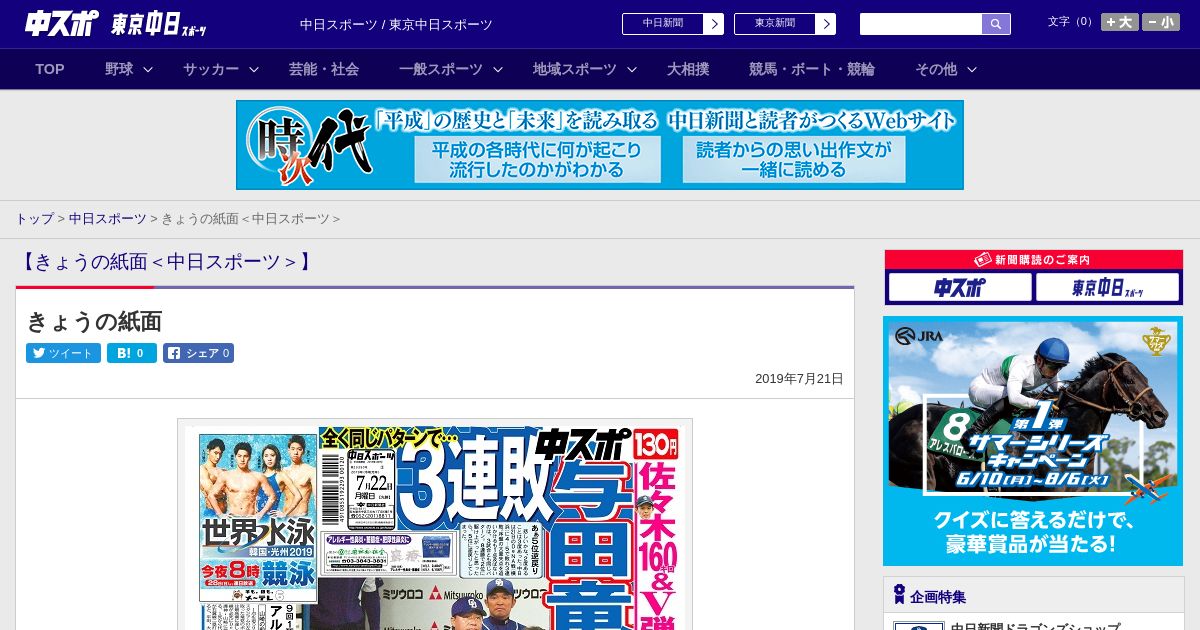
Task: Share via Twitter ツイート button
Action: tap(63, 353)
